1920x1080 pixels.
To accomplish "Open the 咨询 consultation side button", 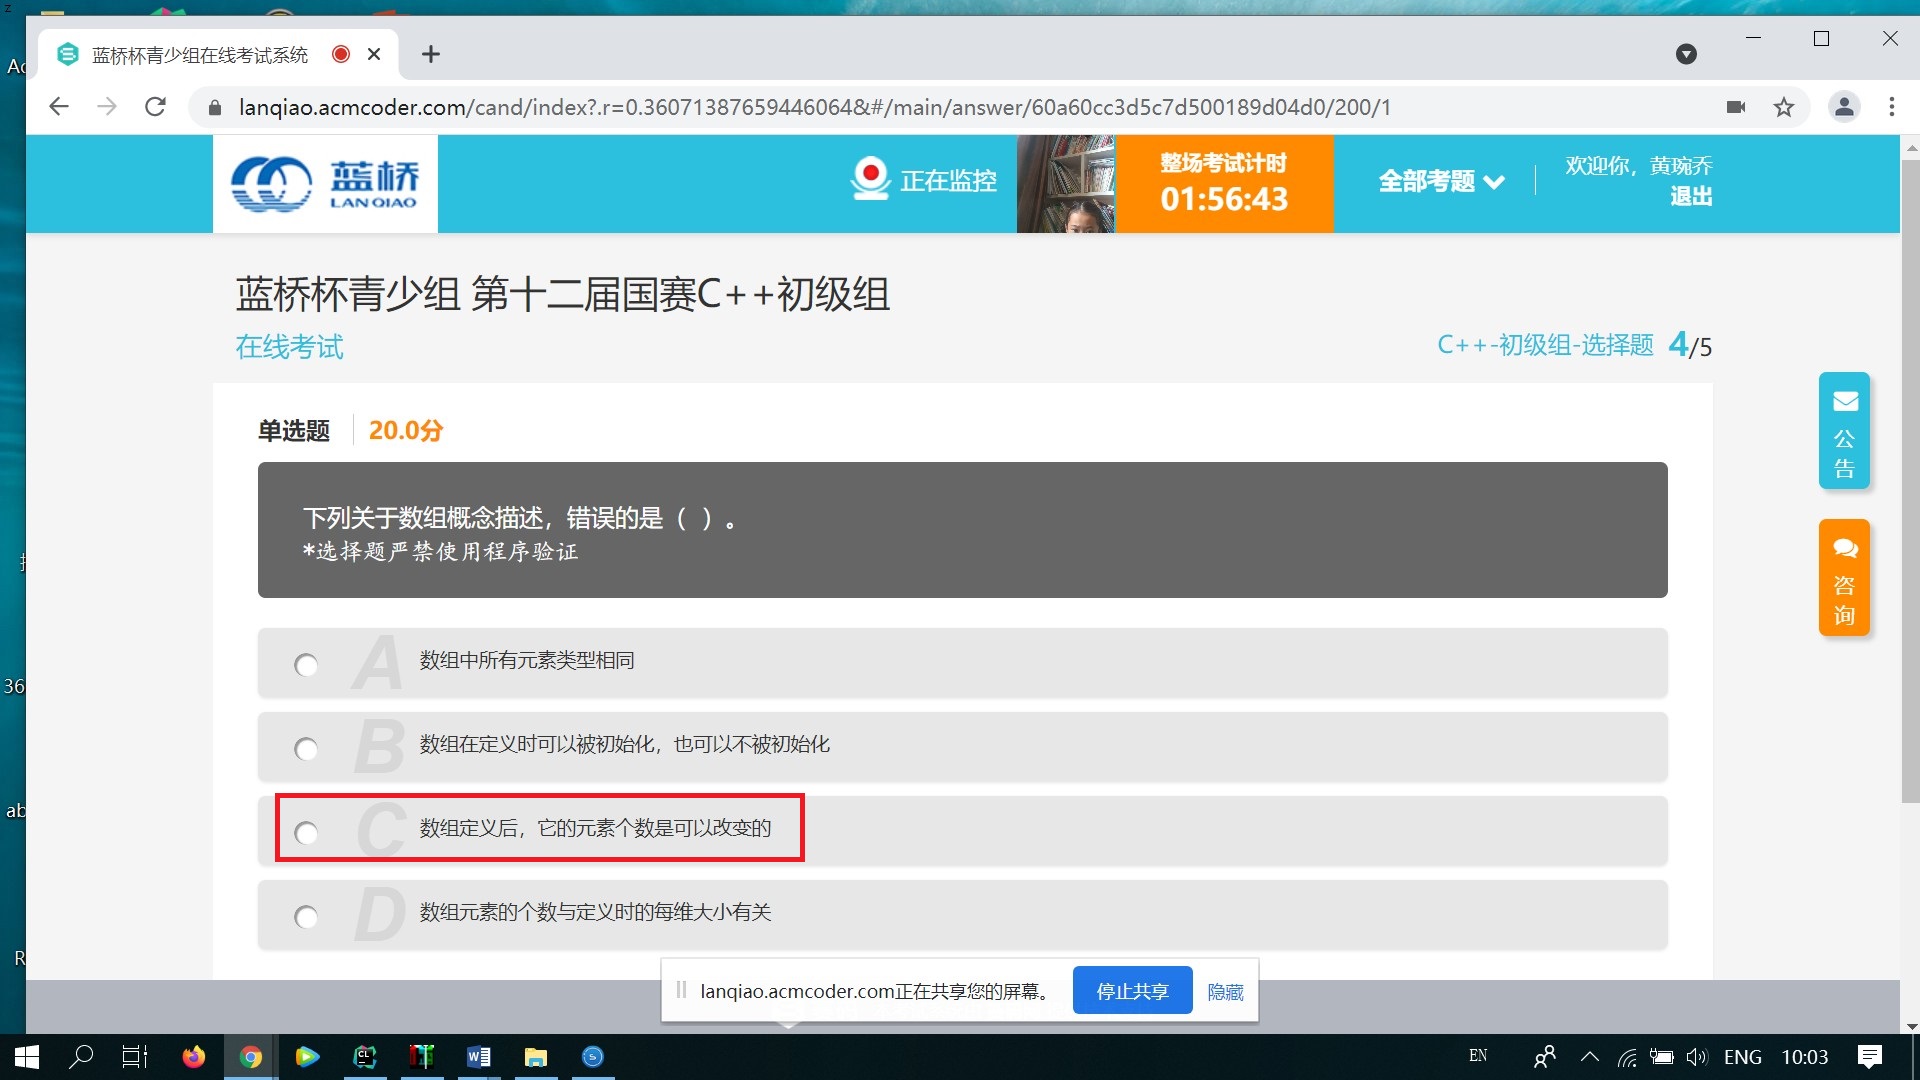I will (x=1844, y=577).
